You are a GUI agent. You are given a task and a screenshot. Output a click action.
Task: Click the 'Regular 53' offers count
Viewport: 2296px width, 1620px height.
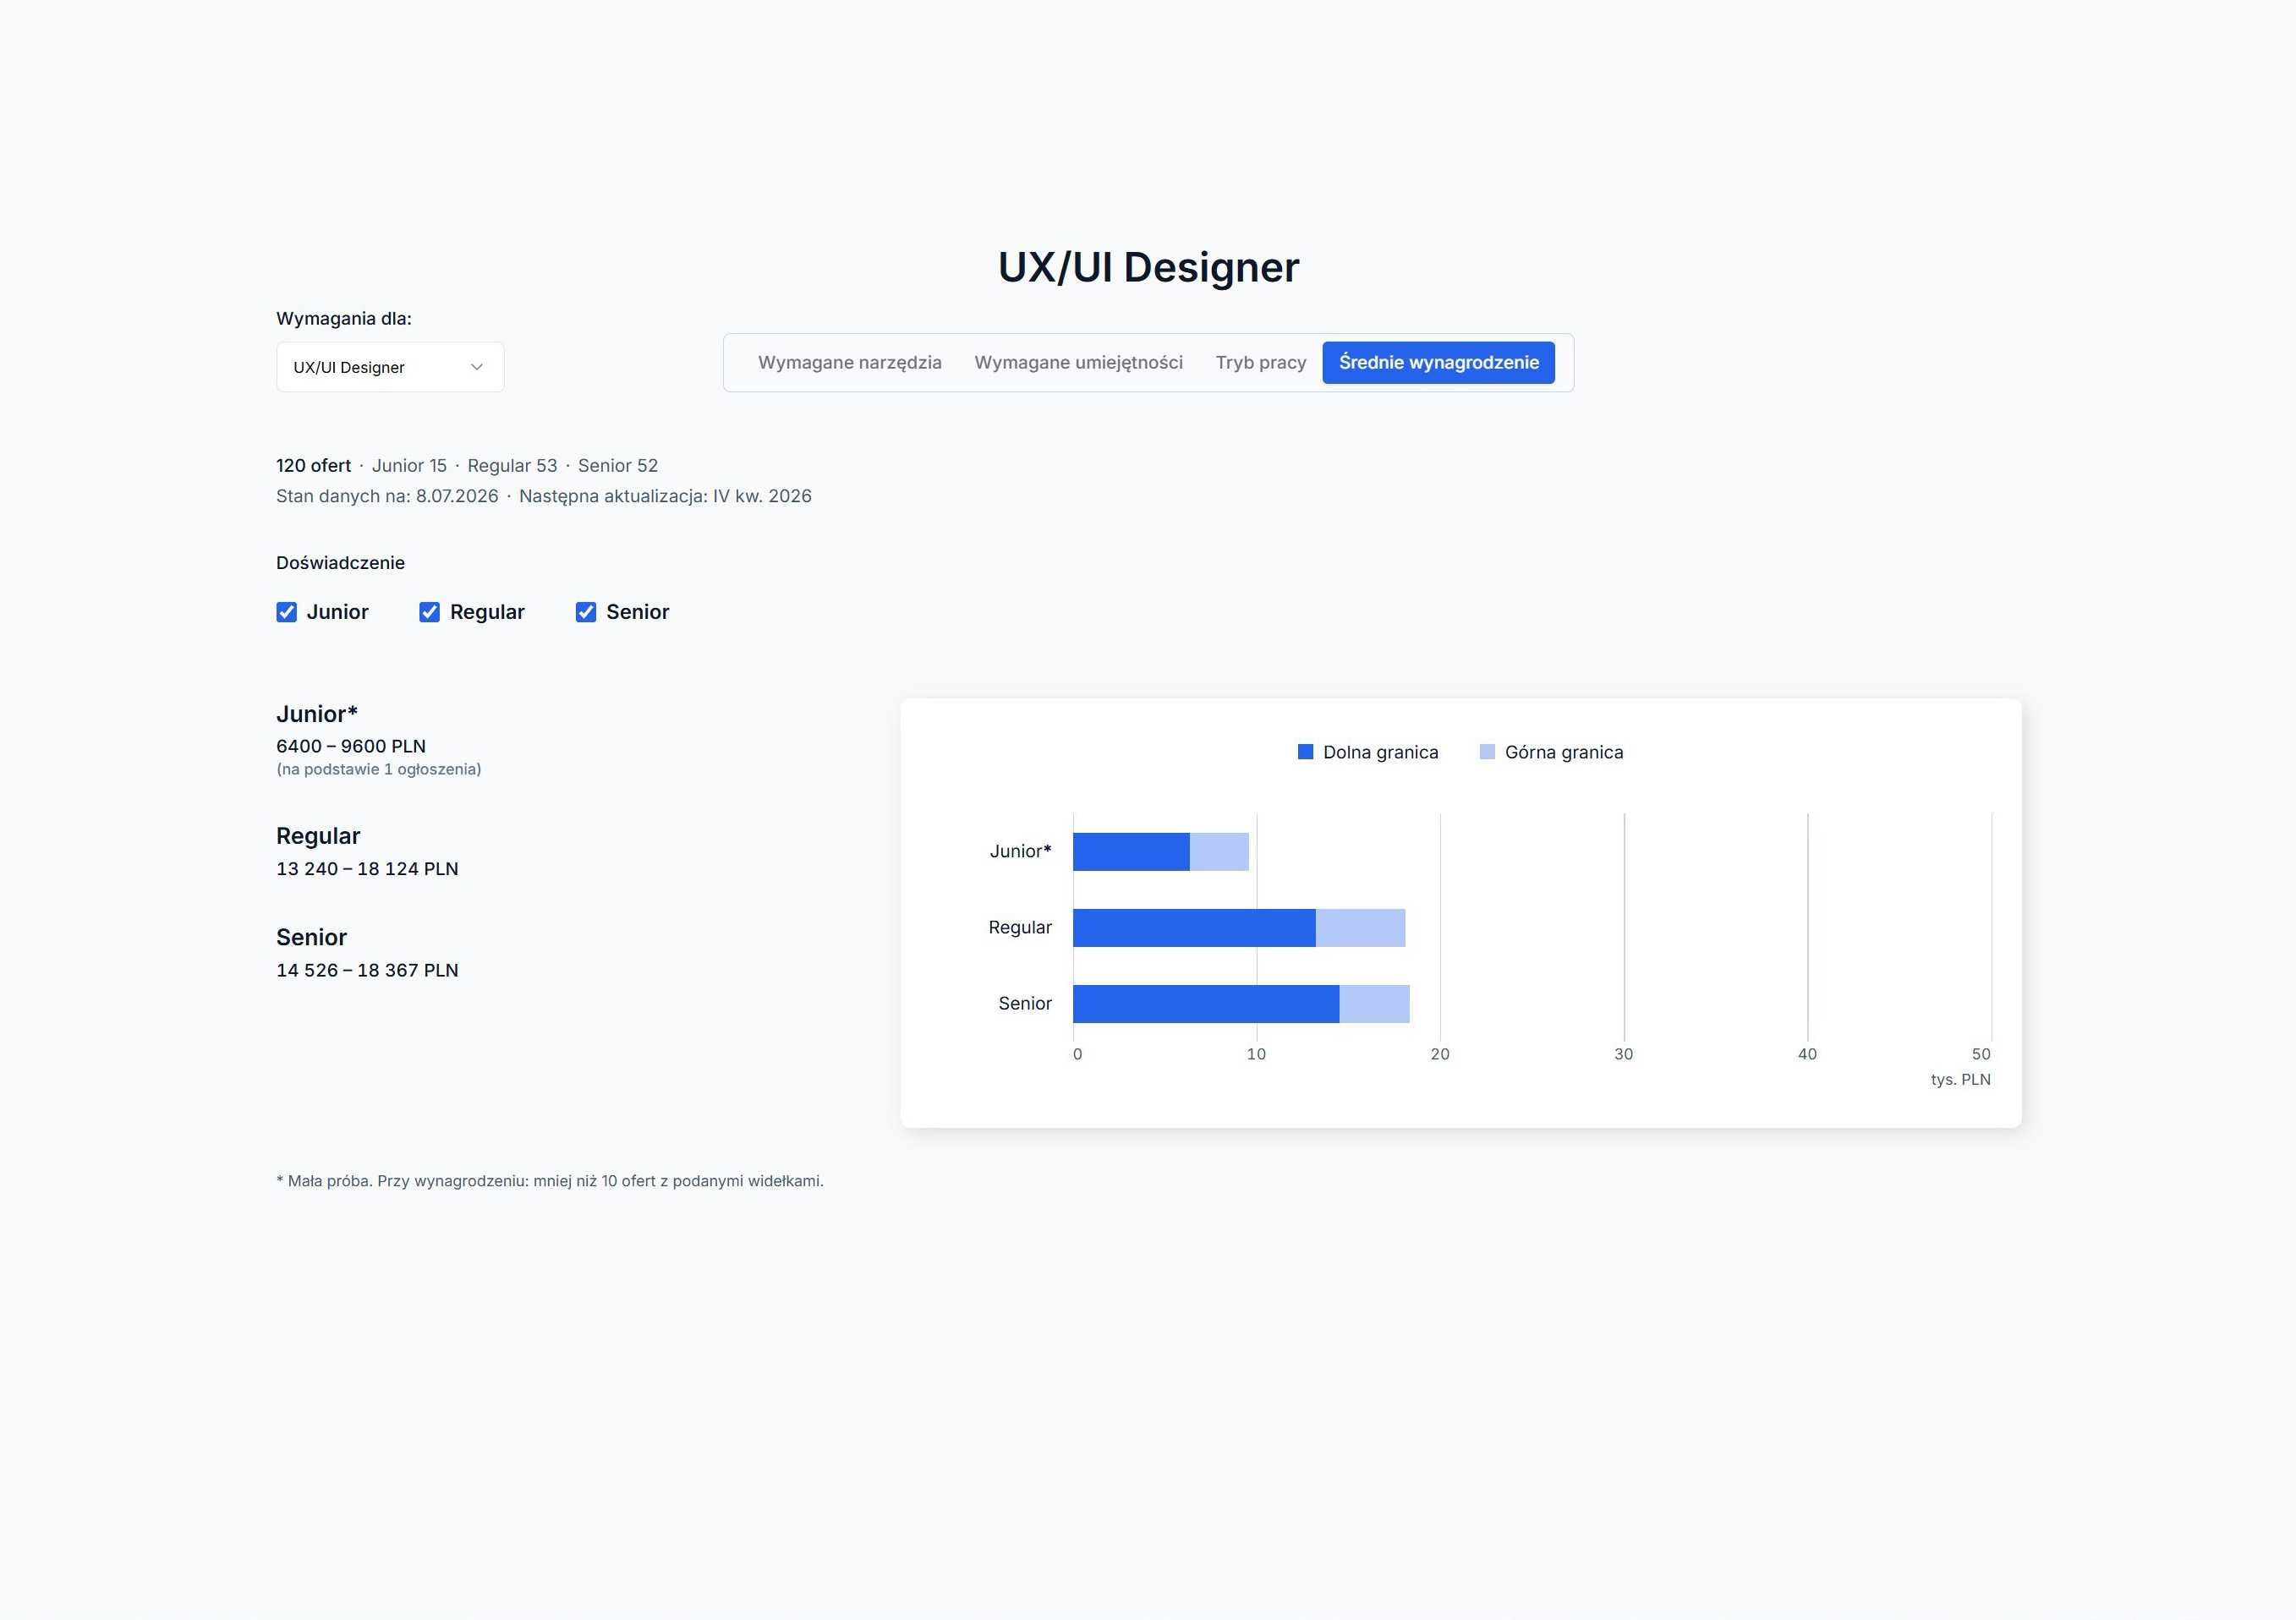(512, 466)
